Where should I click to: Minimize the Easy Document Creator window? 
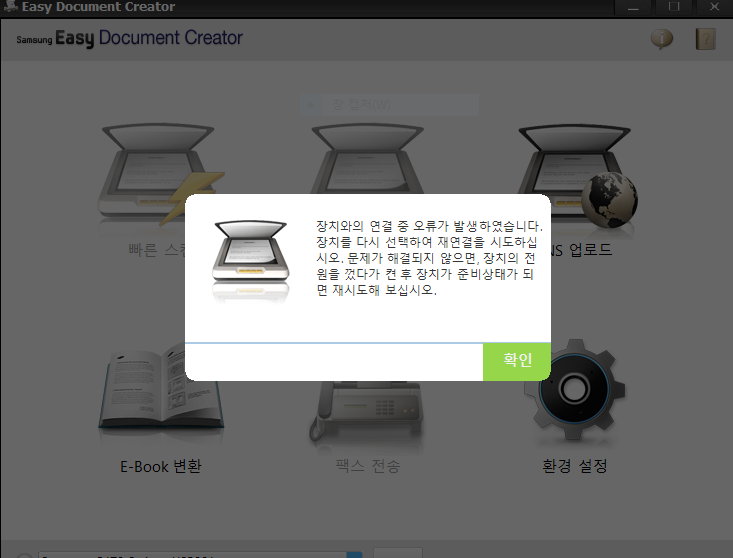(633, 7)
